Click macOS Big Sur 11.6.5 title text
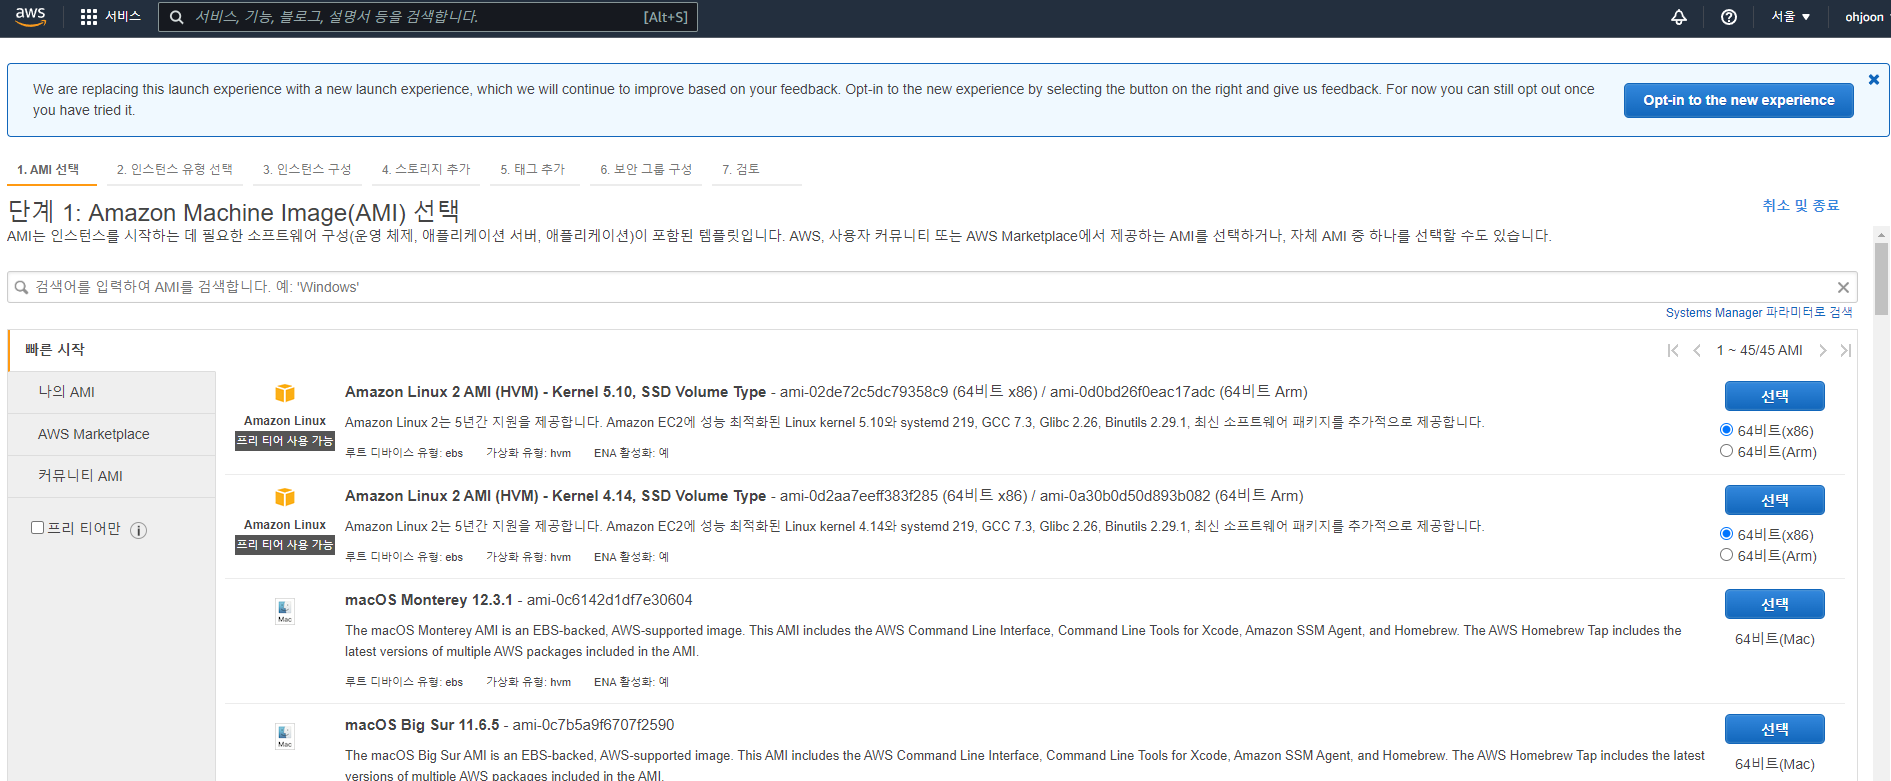 (x=422, y=725)
